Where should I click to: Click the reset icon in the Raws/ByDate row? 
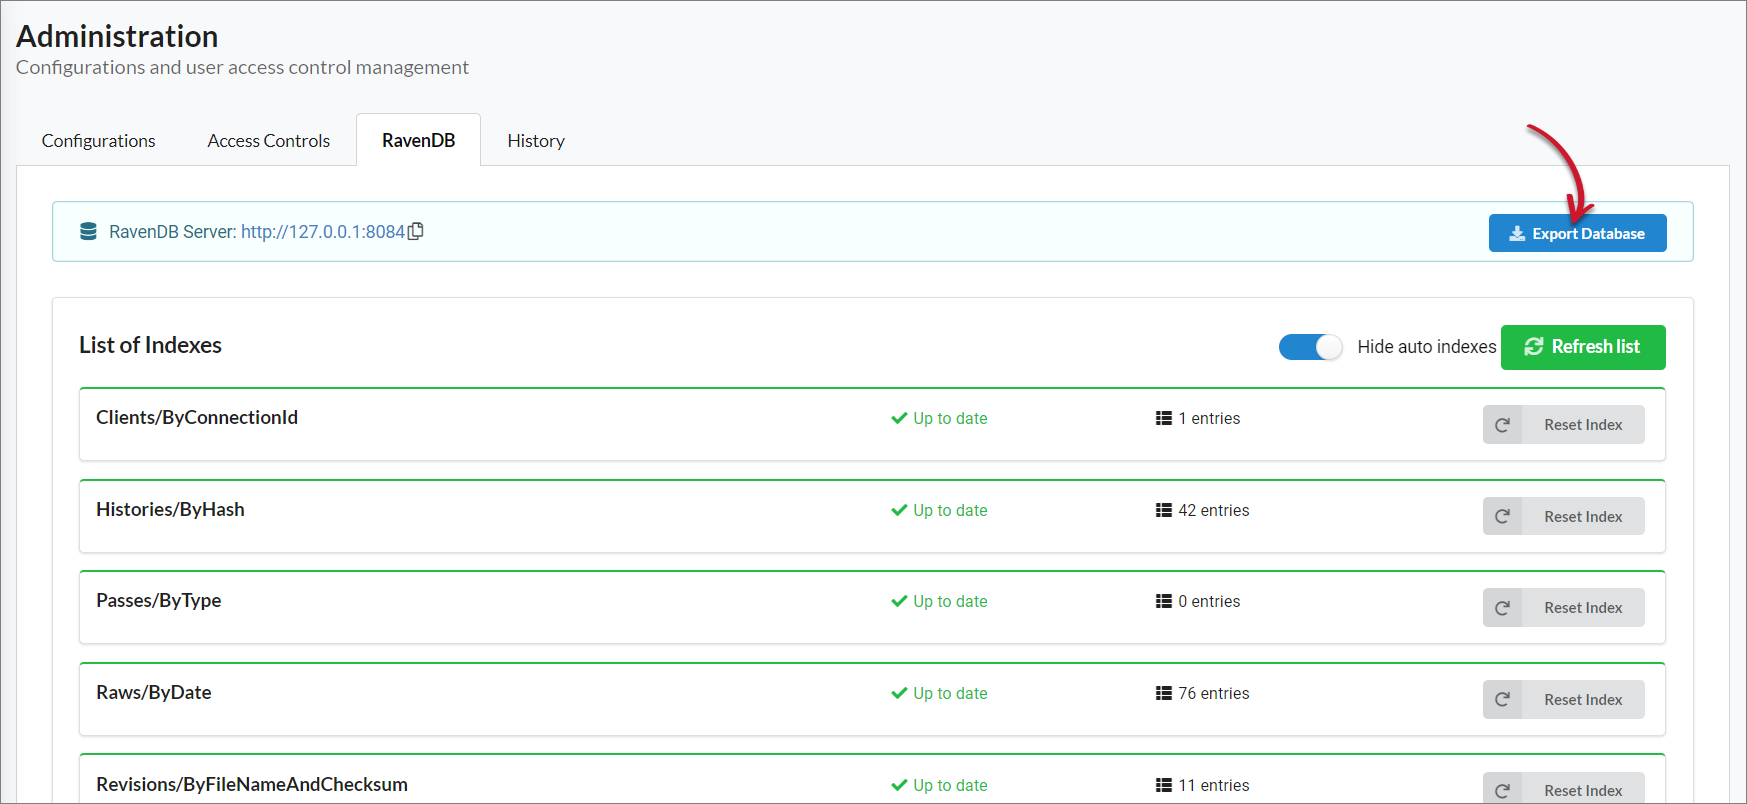click(1502, 700)
